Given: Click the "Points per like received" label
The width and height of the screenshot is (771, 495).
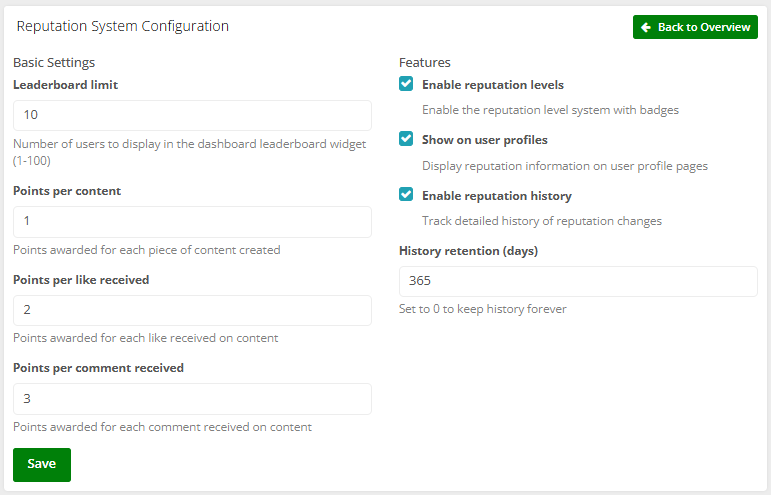Looking at the screenshot, I should coord(81,280).
